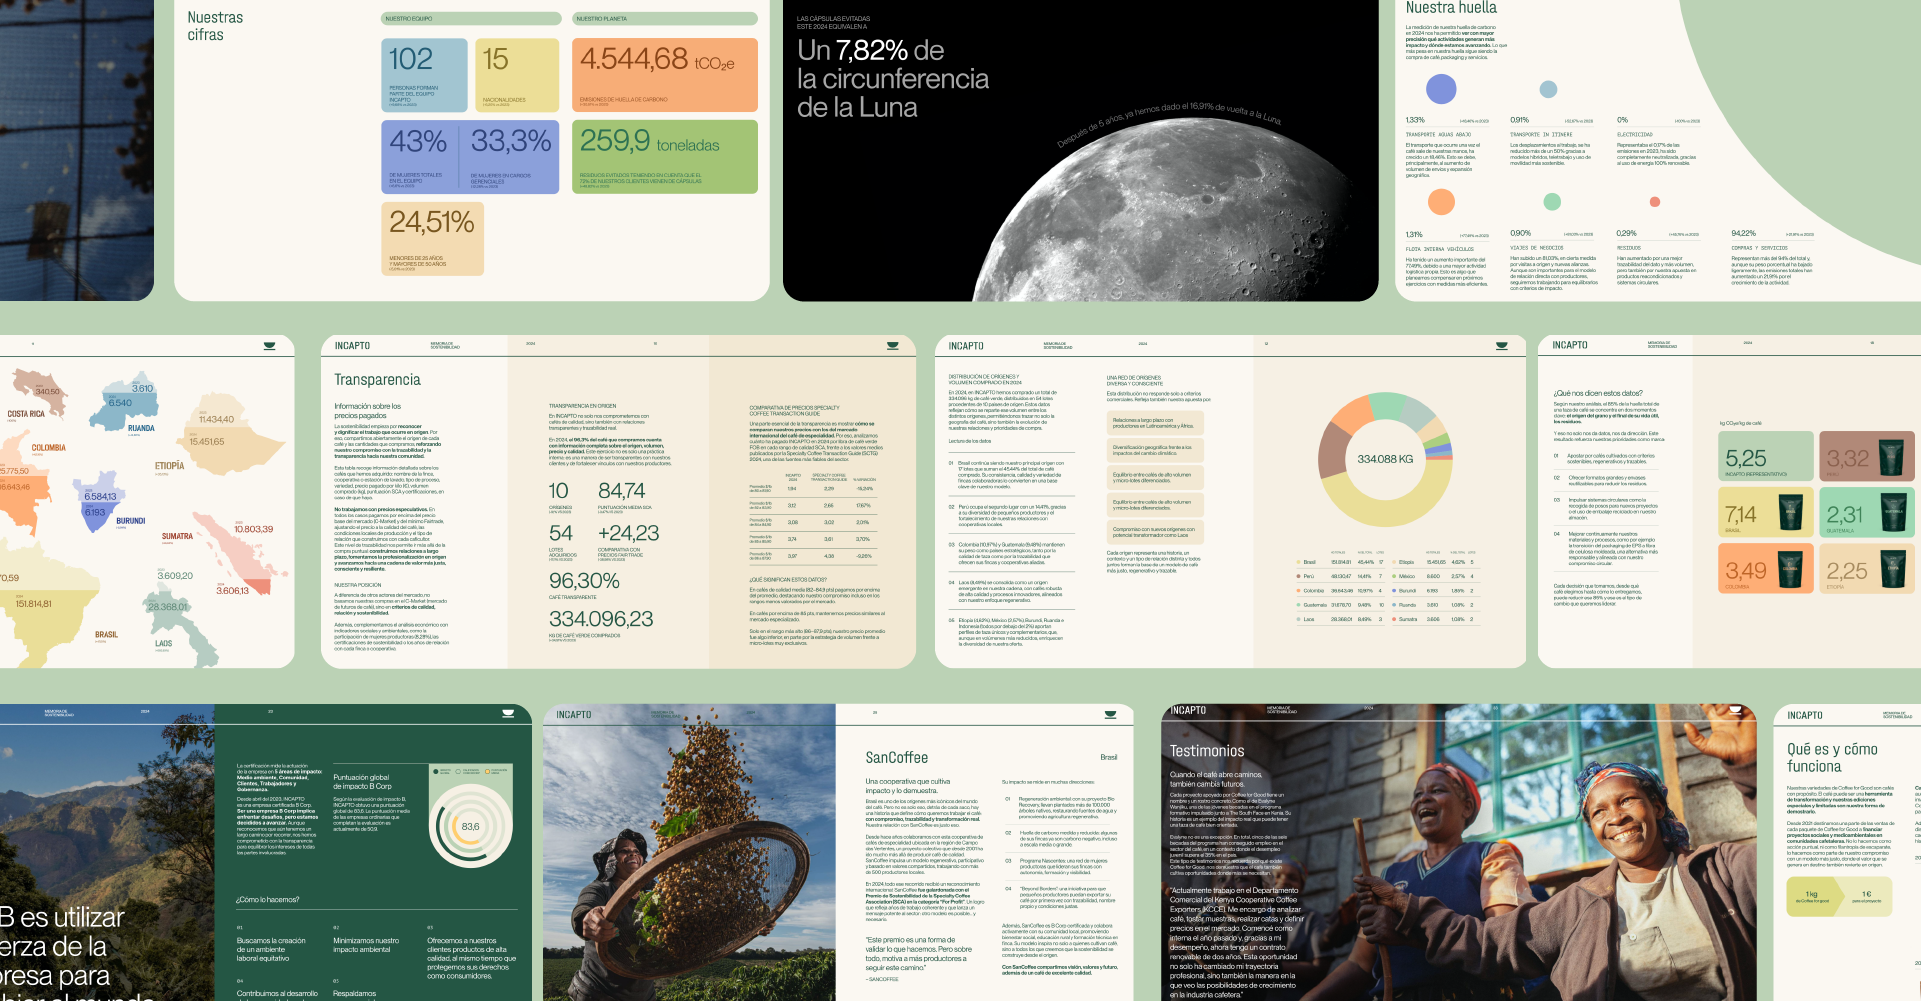Viewport: 1921px width, 1001px height.
Task: Click the '334.096,23' kilos figure
Action: tap(601, 619)
